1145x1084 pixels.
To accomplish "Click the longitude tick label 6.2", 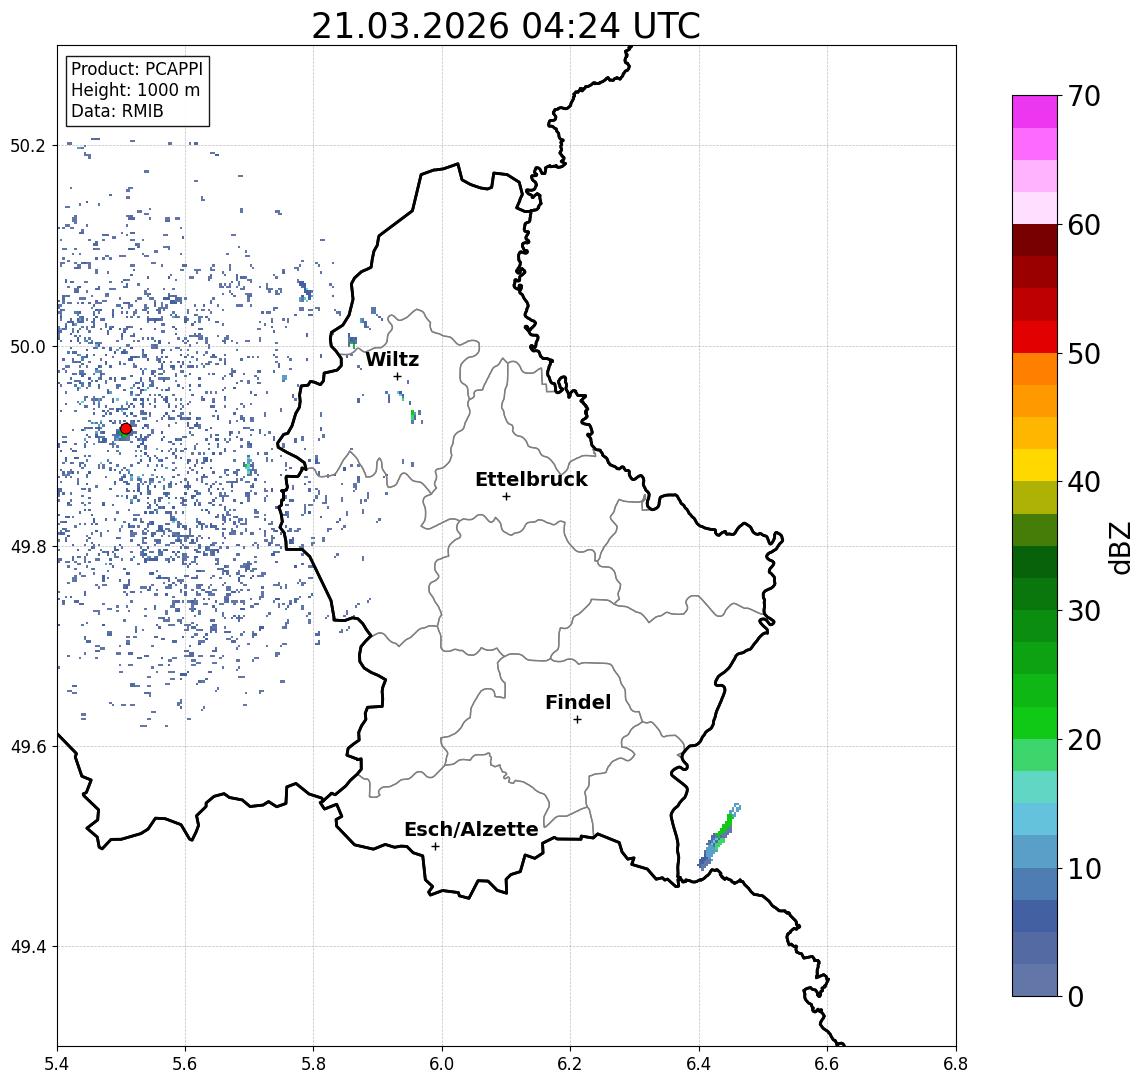I will click(570, 1064).
